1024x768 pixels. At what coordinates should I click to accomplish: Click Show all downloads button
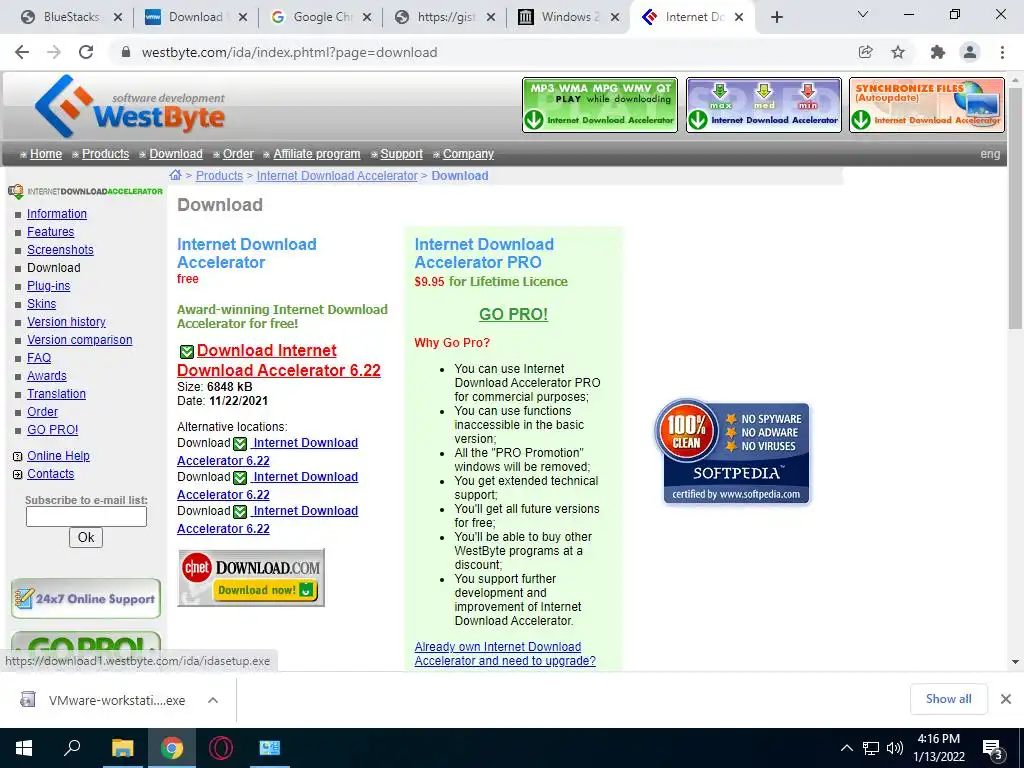[948, 699]
